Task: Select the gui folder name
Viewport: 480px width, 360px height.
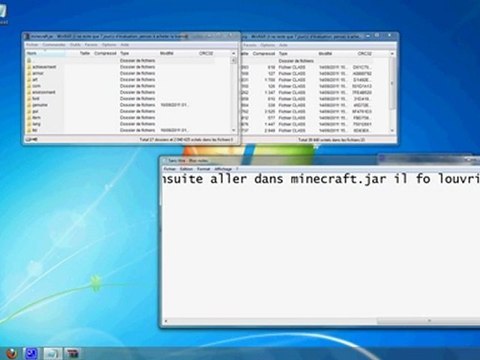Action: coord(35,111)
